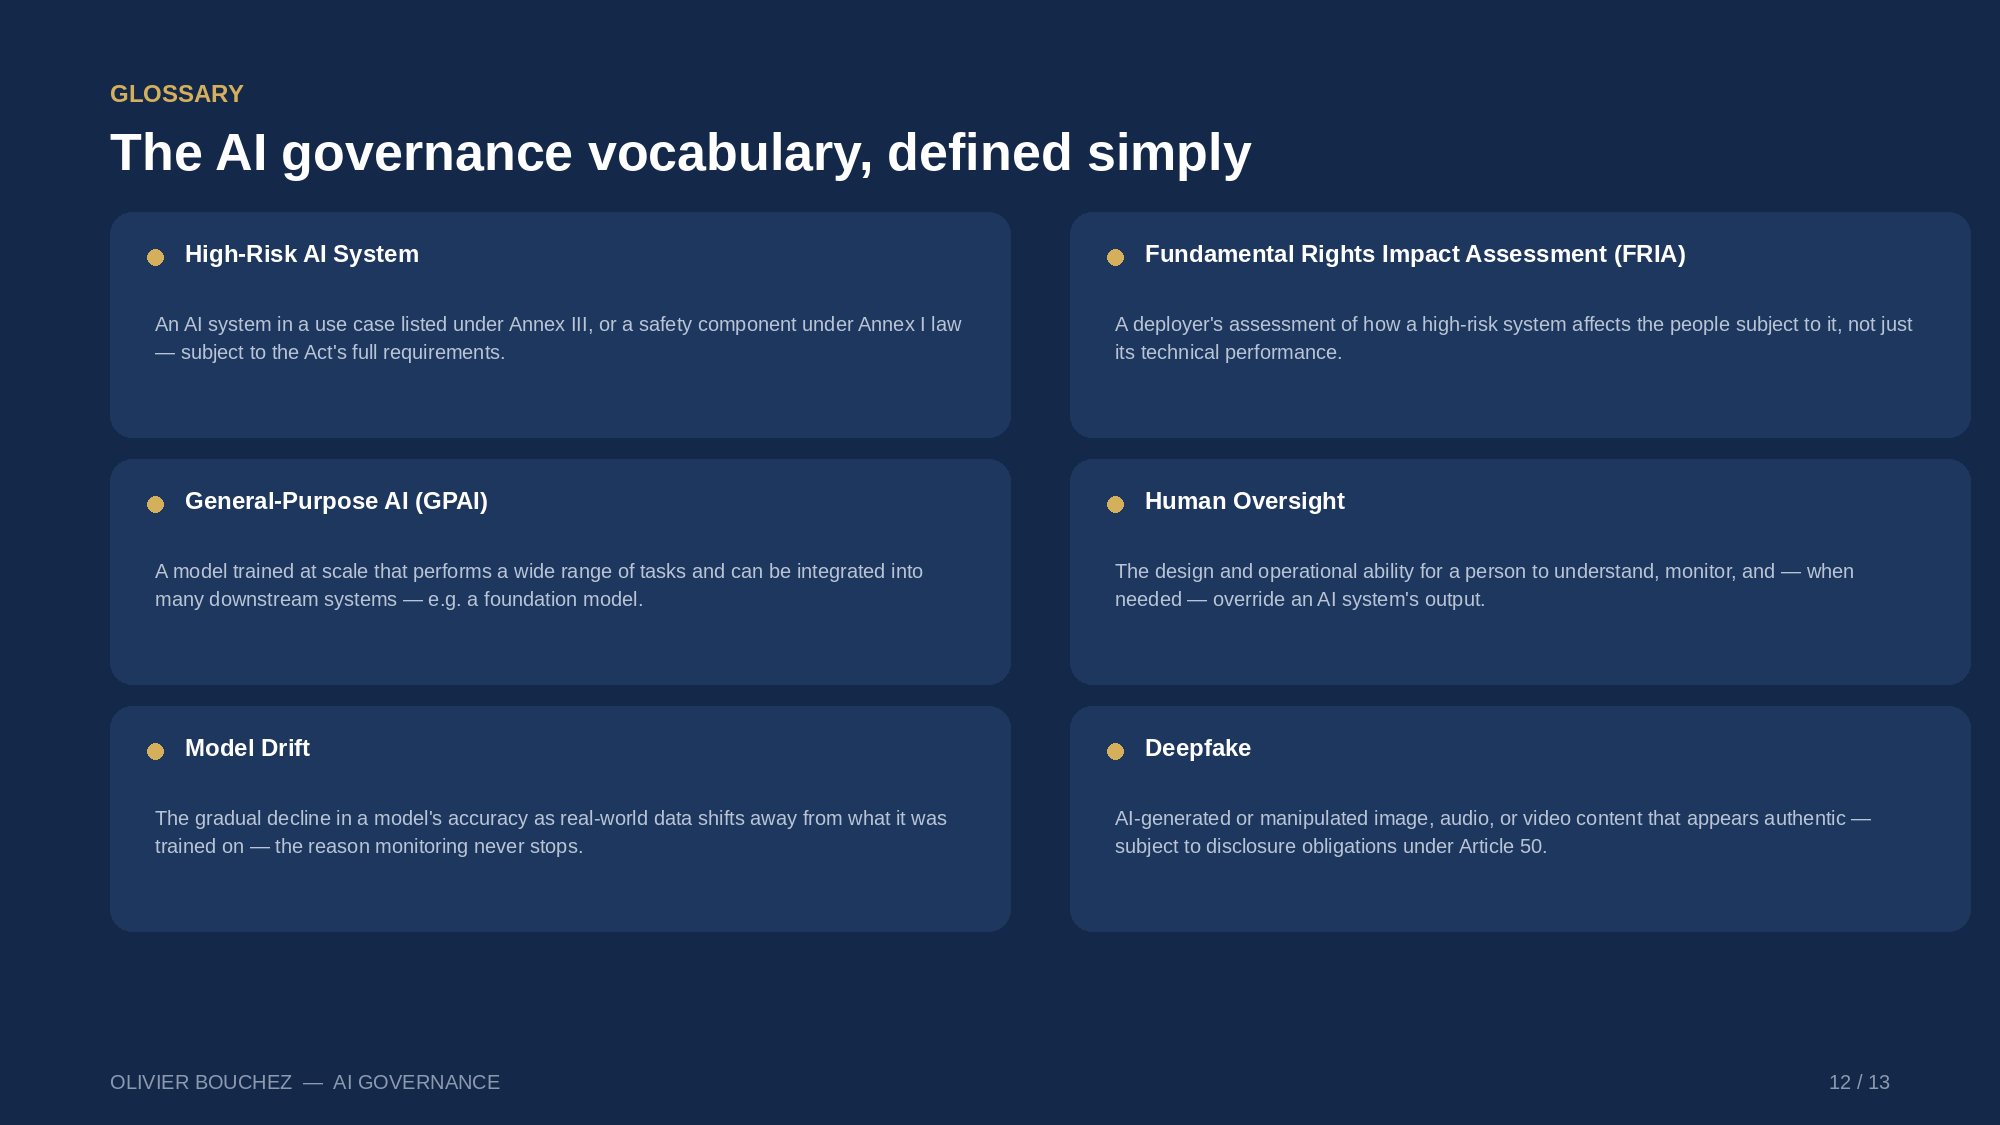
Task: Click the gold bullet beside High-Risk AI System
Action: pyautogui.click(x=155, y=257)
